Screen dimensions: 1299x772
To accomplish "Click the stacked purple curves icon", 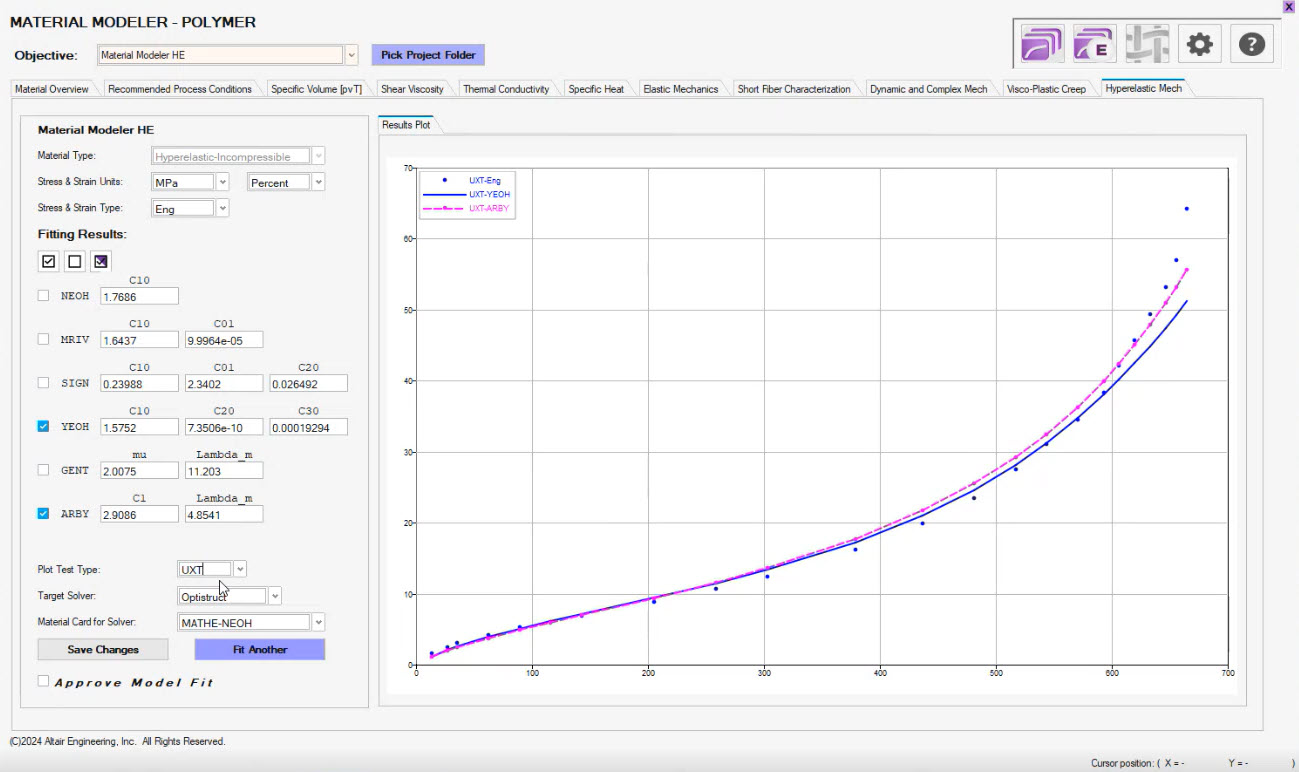I will (1042, 44).
